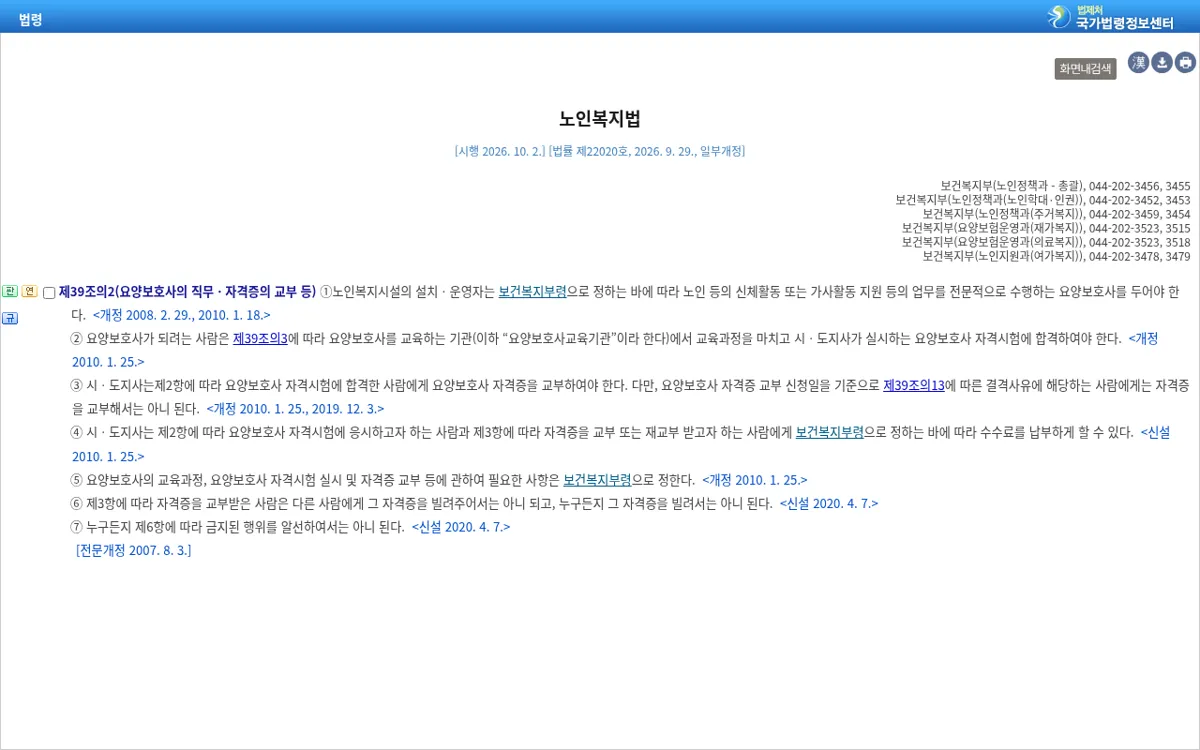Click the 노인복지법 law title
1200x750 pixels.
pyautogui.click(x=600, y=119)
